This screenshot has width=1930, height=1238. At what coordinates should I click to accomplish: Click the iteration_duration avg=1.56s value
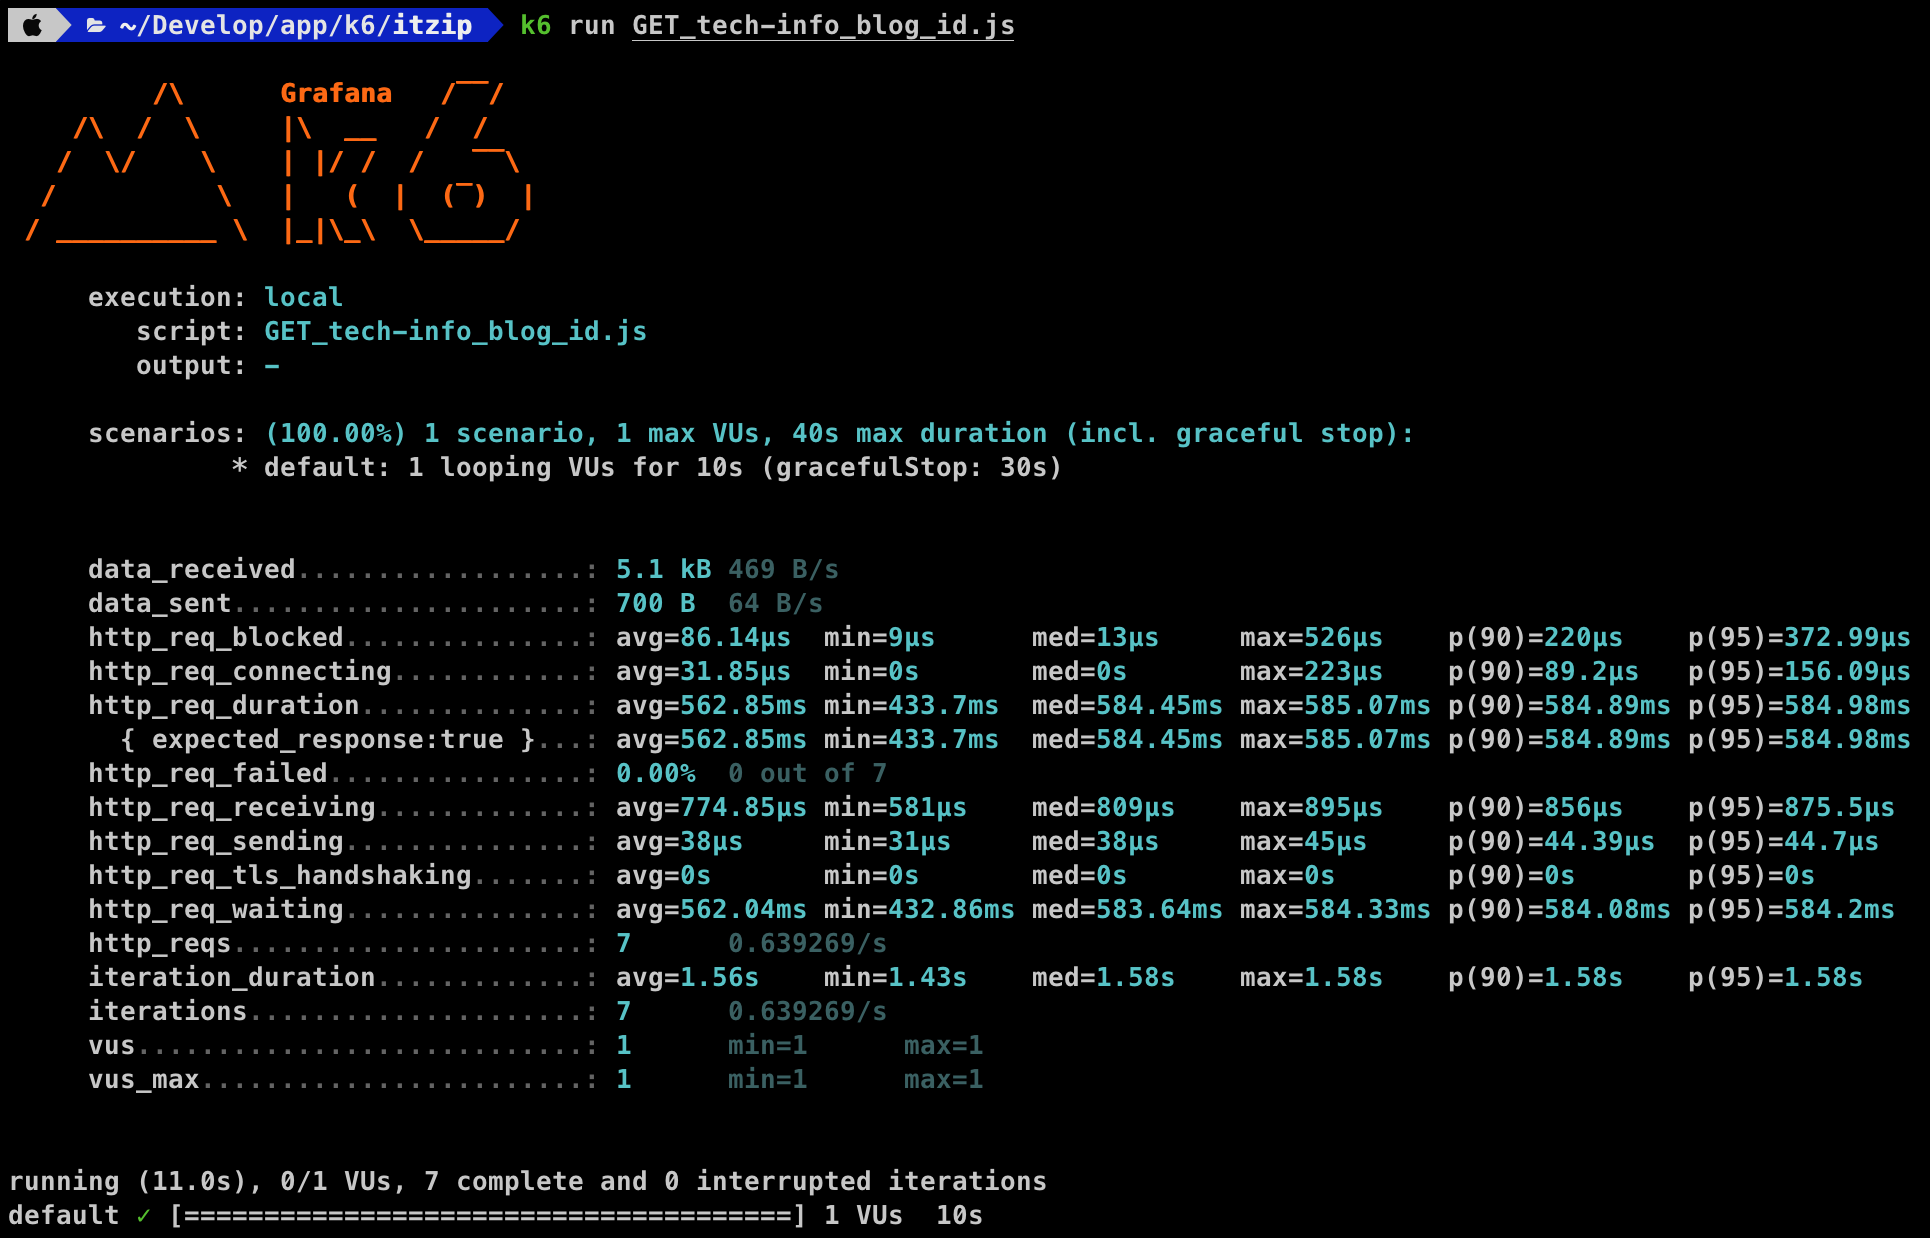[x=687, y=977]
